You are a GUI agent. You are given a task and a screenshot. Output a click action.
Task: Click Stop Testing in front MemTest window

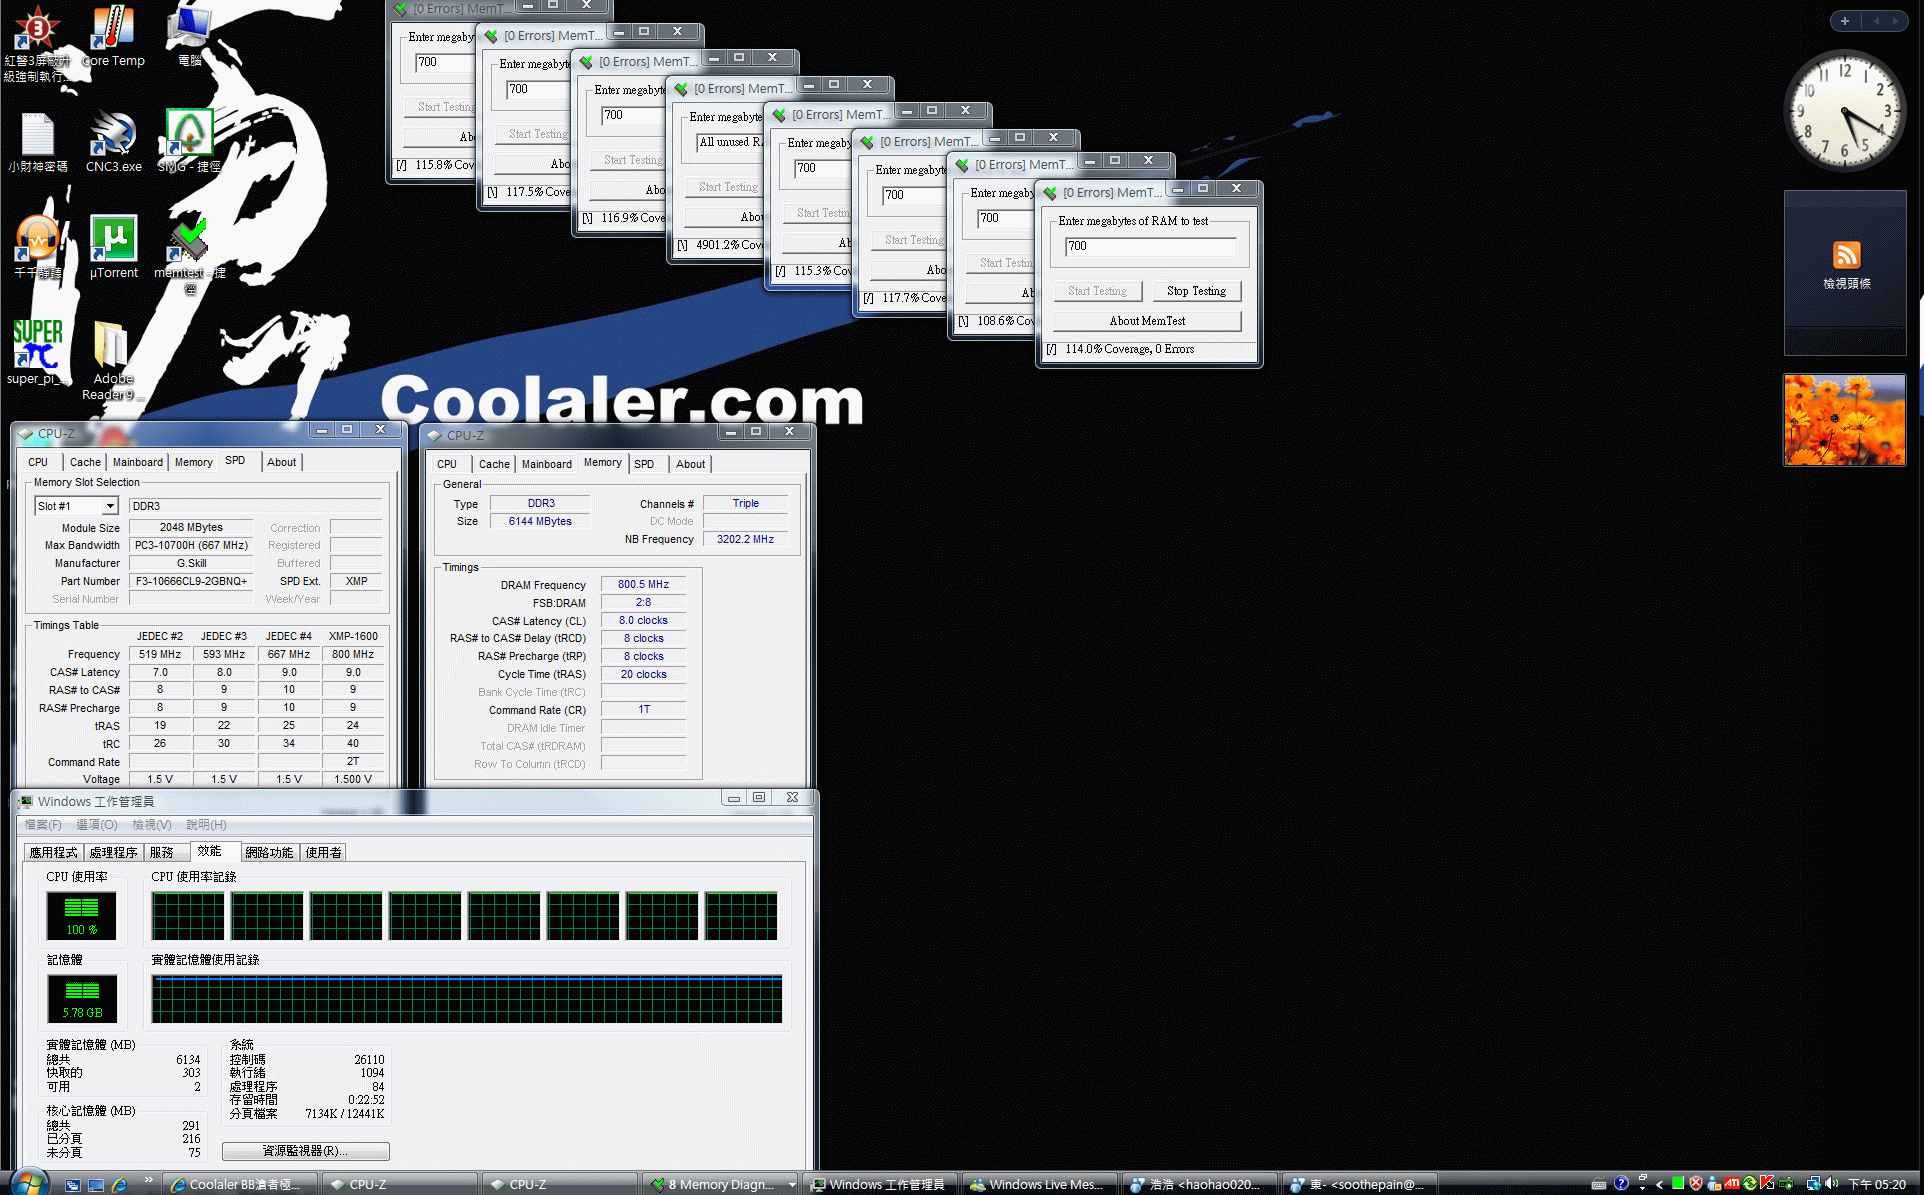[1196, 291]
